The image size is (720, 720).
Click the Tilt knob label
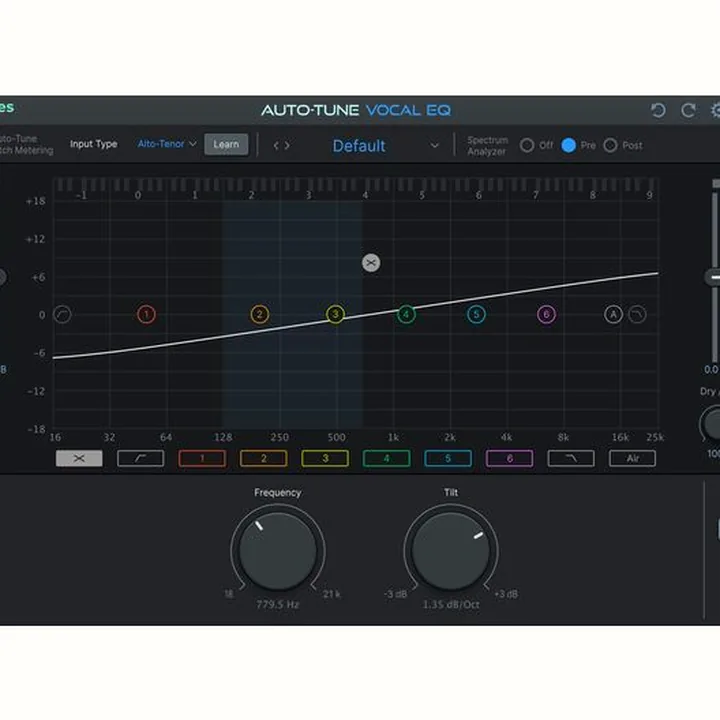click(451, 492)
